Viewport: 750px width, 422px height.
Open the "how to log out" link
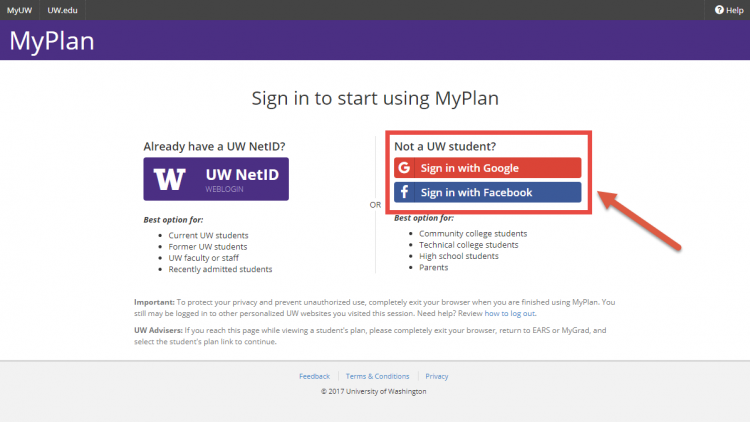pyautogui.click(x=508, y=310)
